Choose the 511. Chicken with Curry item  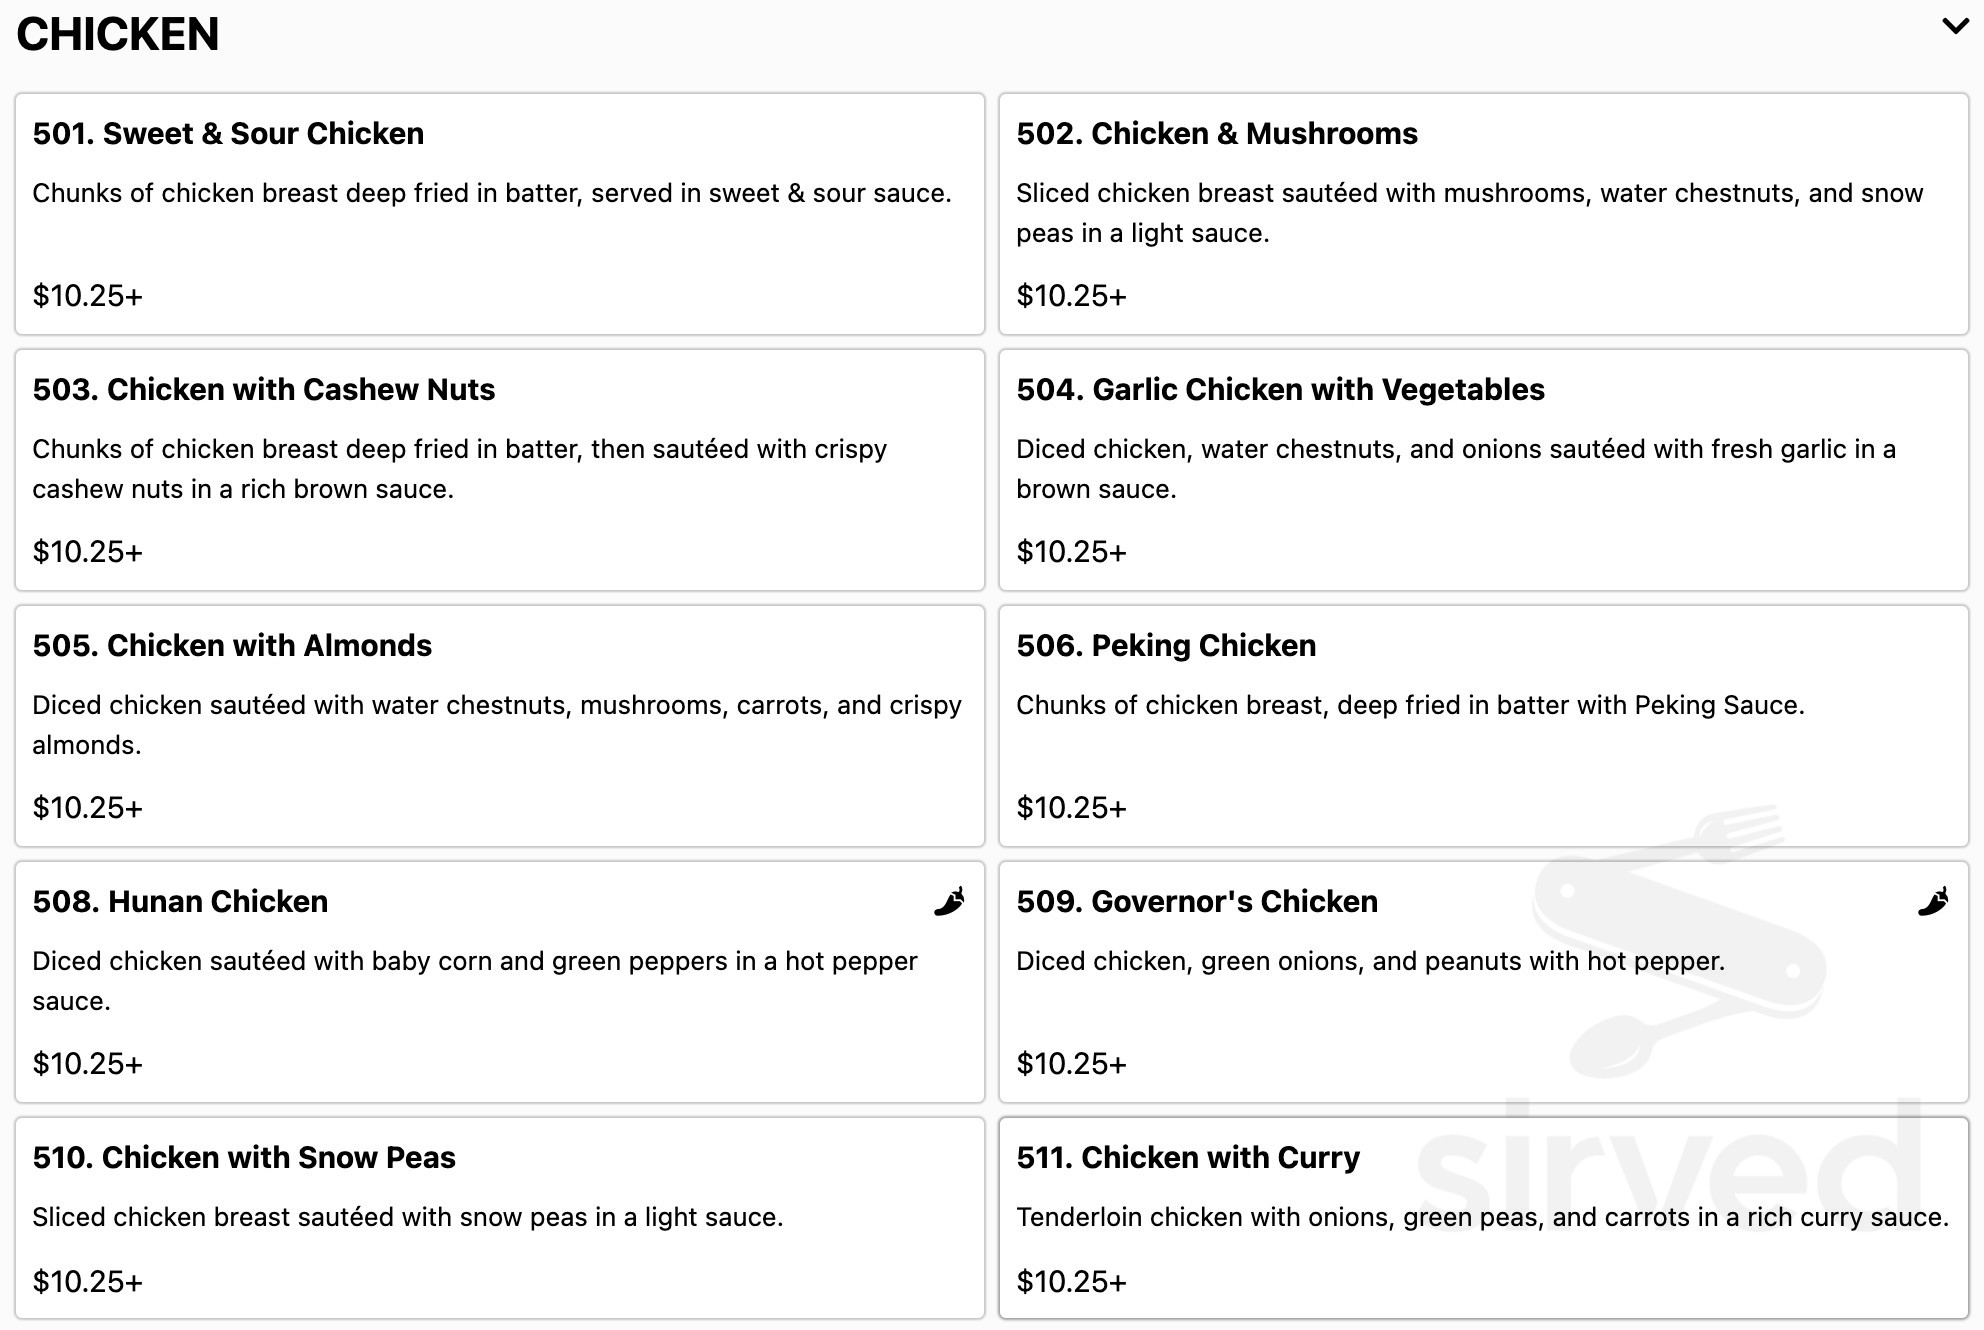pos(1483,1218)
